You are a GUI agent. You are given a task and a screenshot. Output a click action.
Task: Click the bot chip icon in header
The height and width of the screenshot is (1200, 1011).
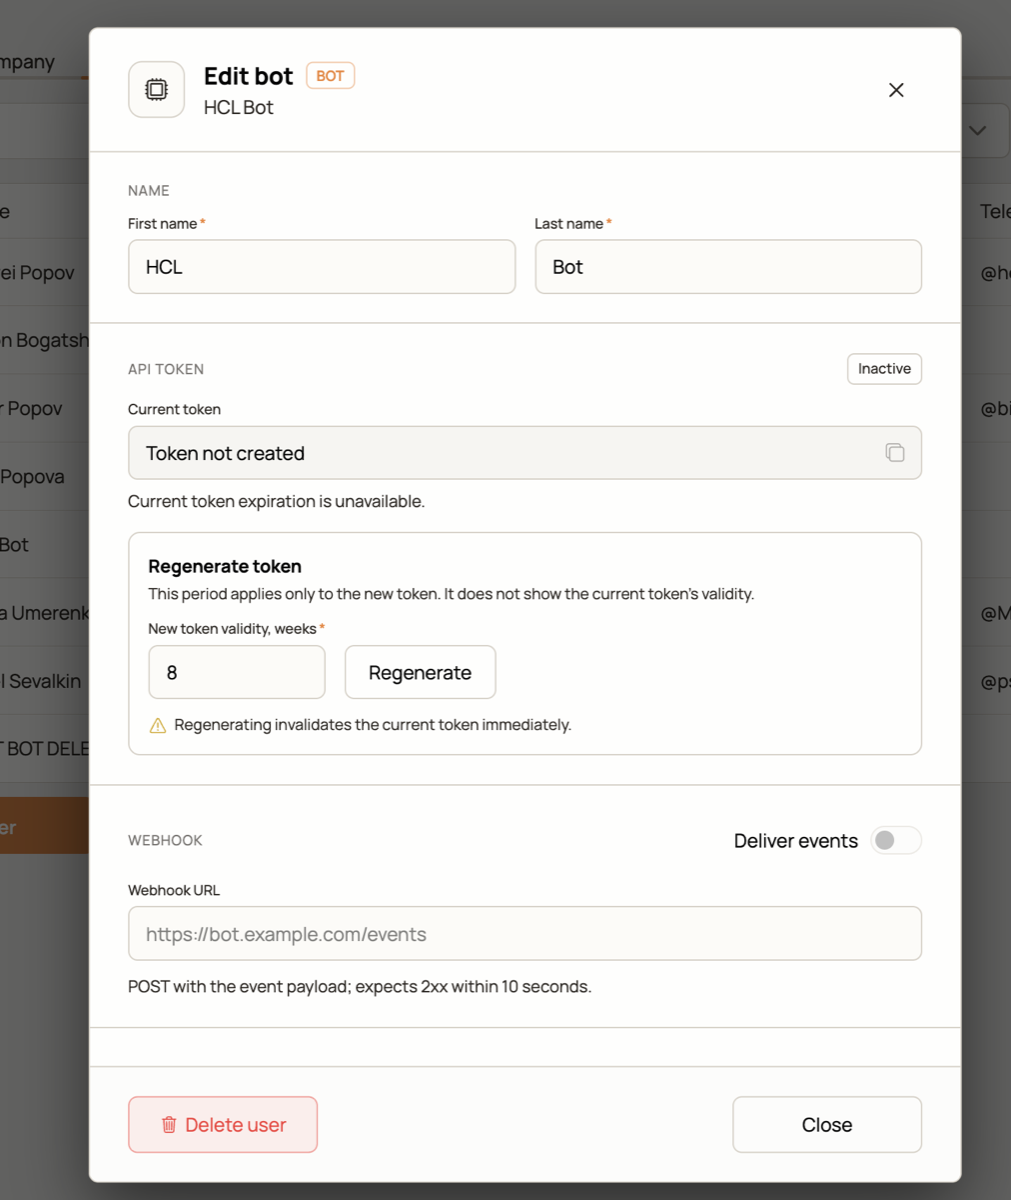[156, 90]
